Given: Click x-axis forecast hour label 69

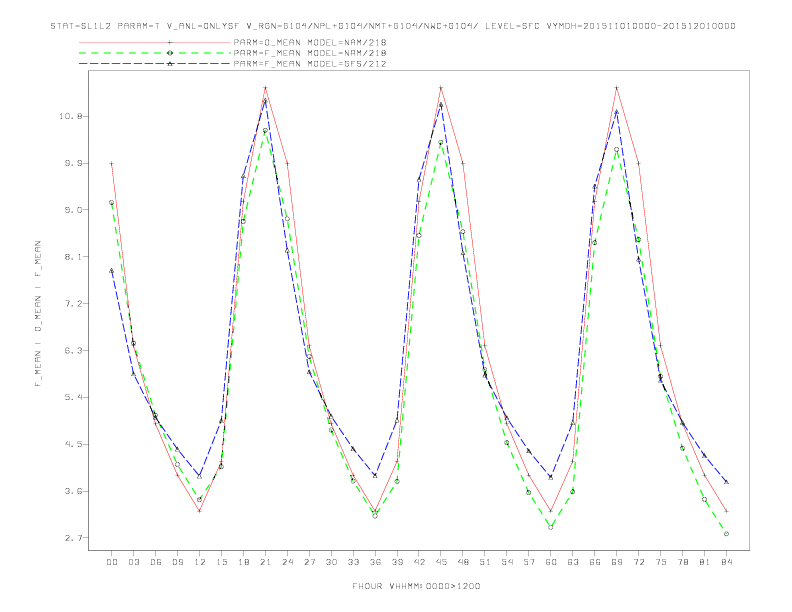Looking at the screenshot, I should 617,562.
